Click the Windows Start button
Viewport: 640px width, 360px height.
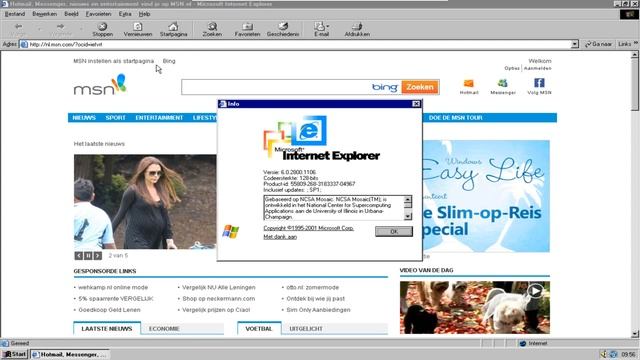[x=14, y=354]
